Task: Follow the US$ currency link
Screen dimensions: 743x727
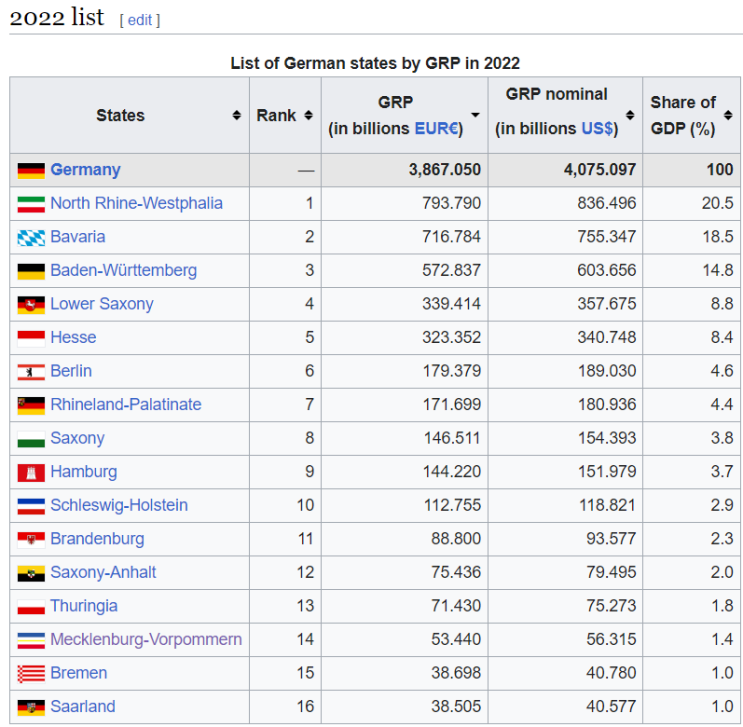Action: [597, 128]
